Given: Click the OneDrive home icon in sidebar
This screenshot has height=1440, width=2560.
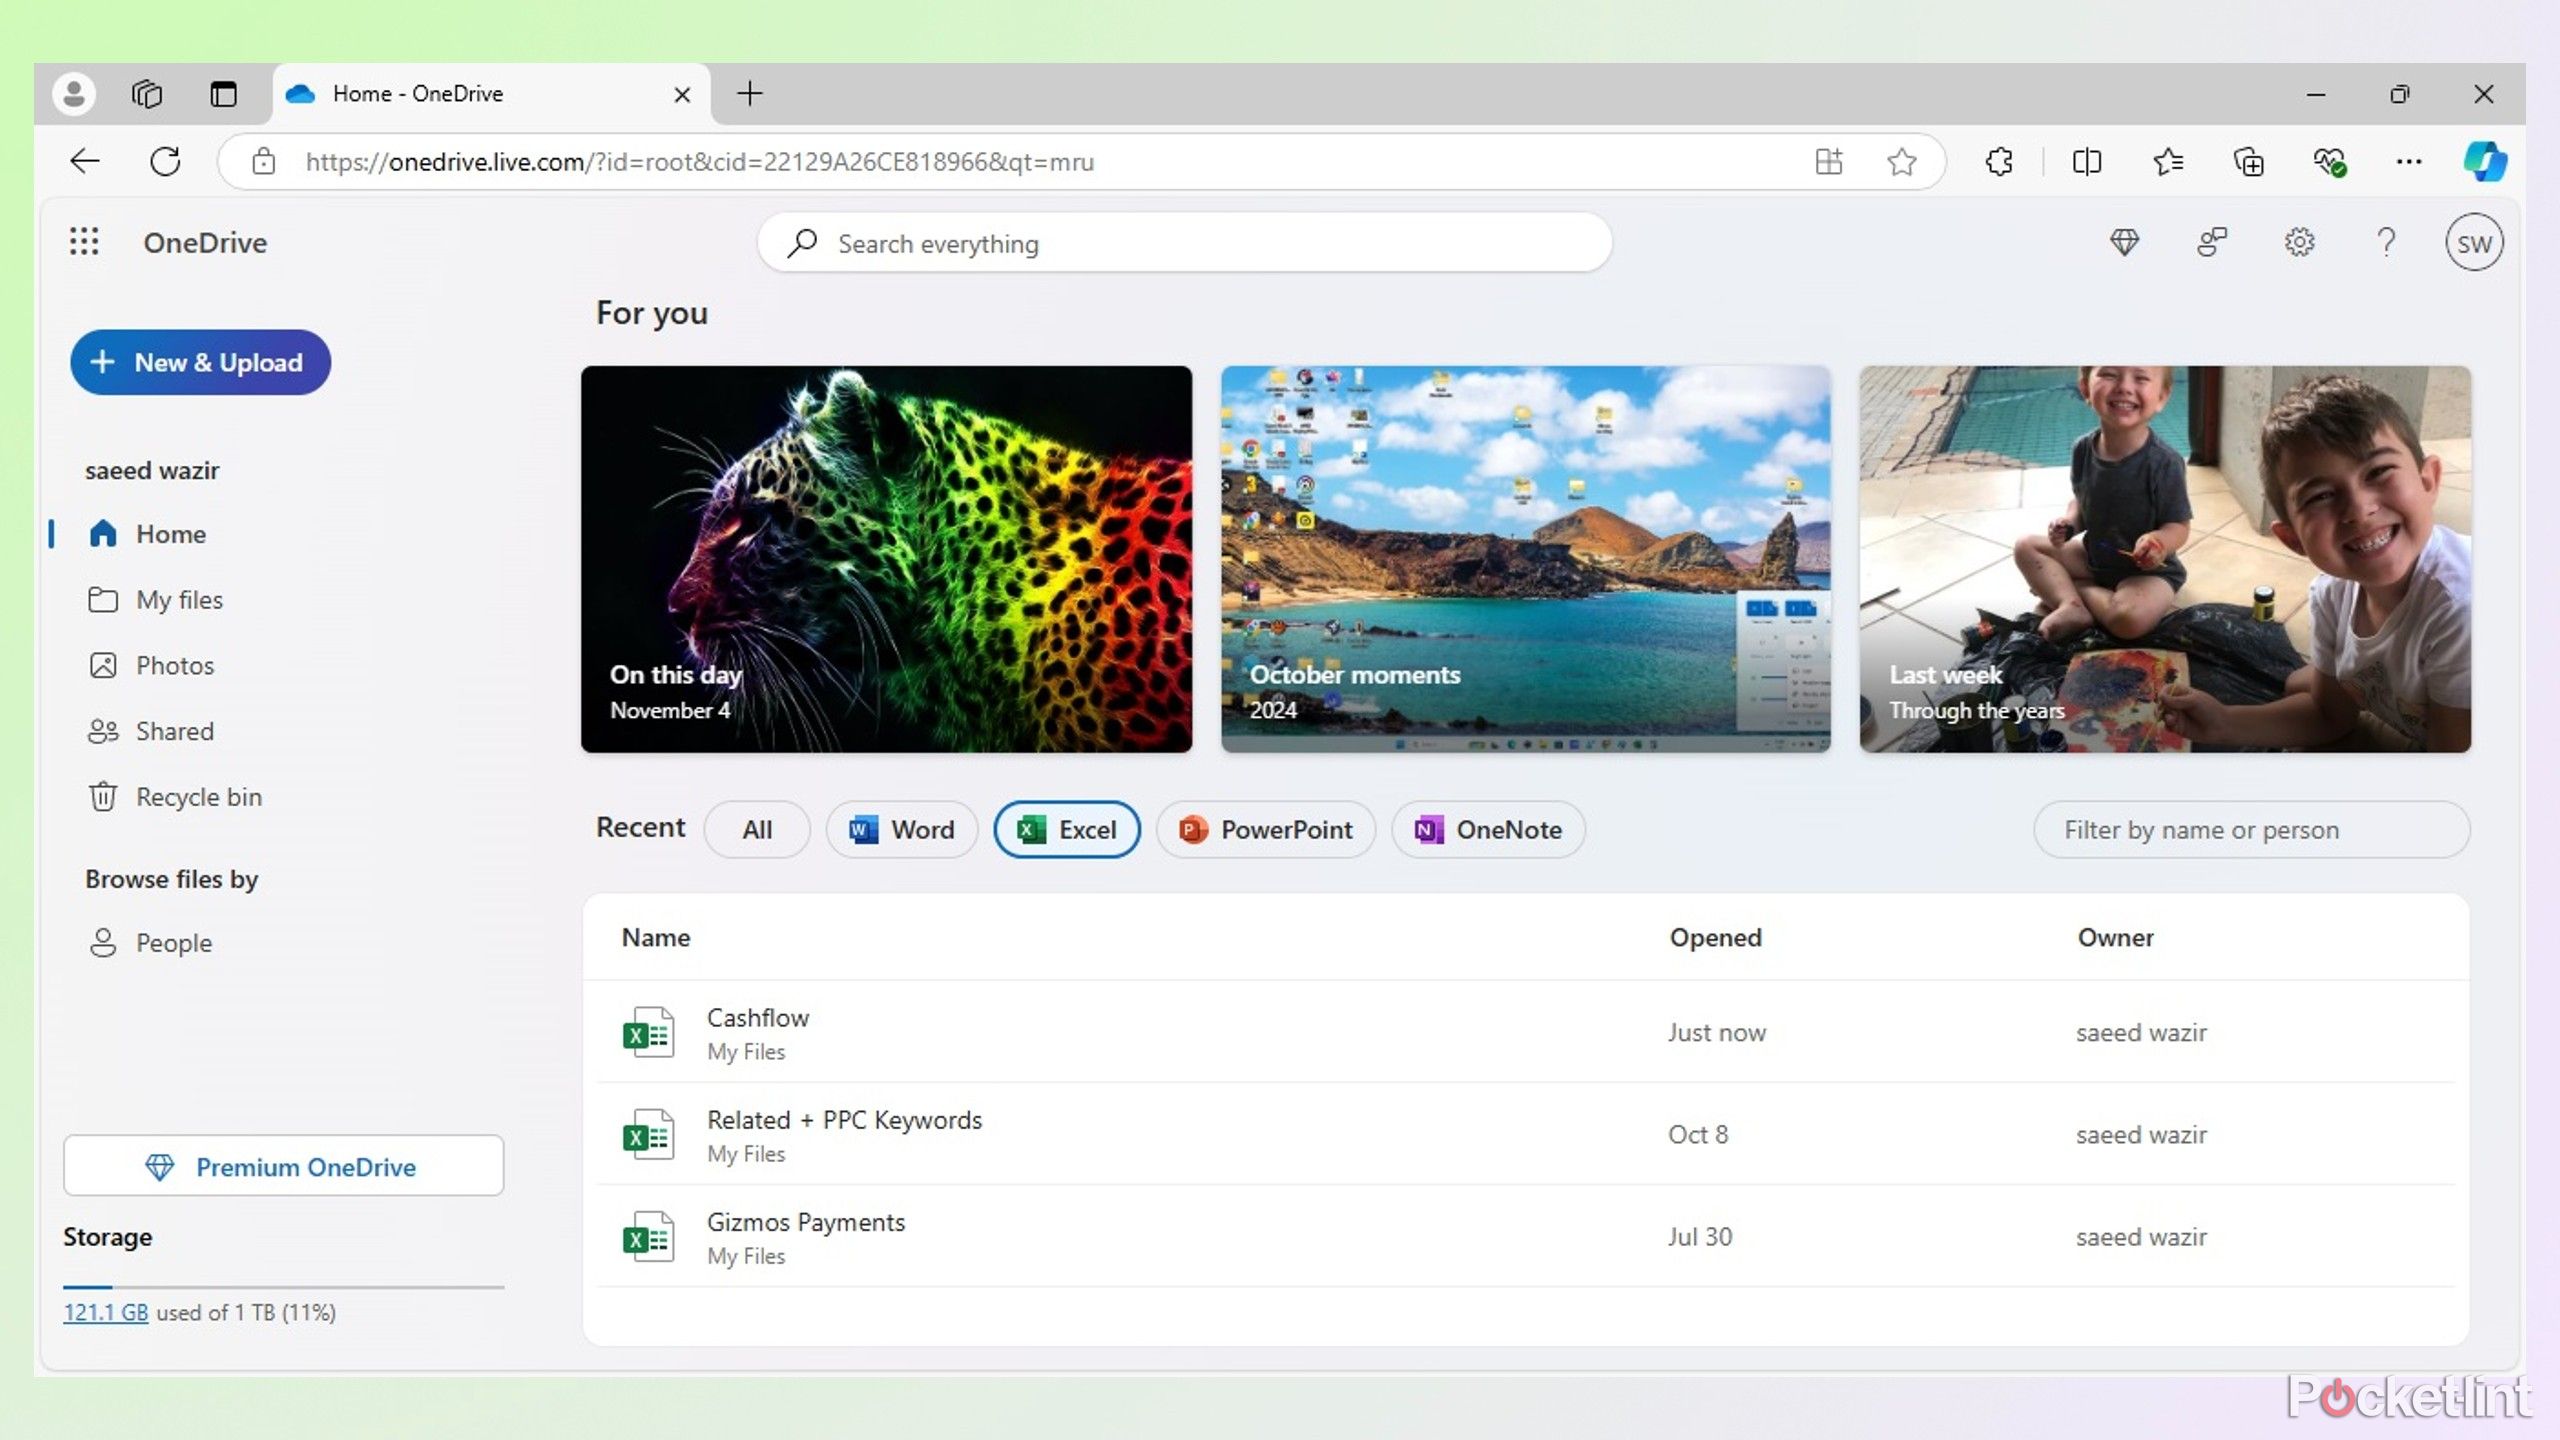Looking at the screenshot, I should pyautogui.click(x=102, y=533).
